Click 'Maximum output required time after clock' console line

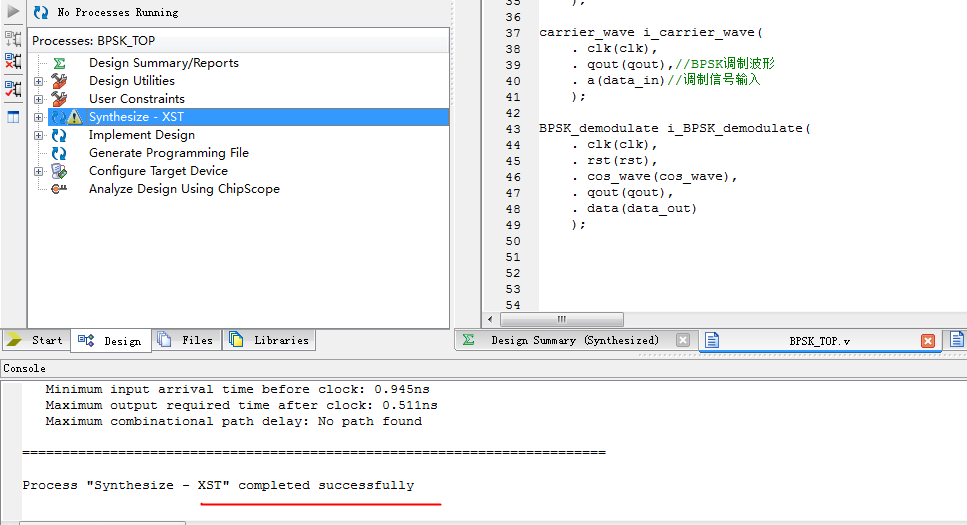(x=241, y=405)
